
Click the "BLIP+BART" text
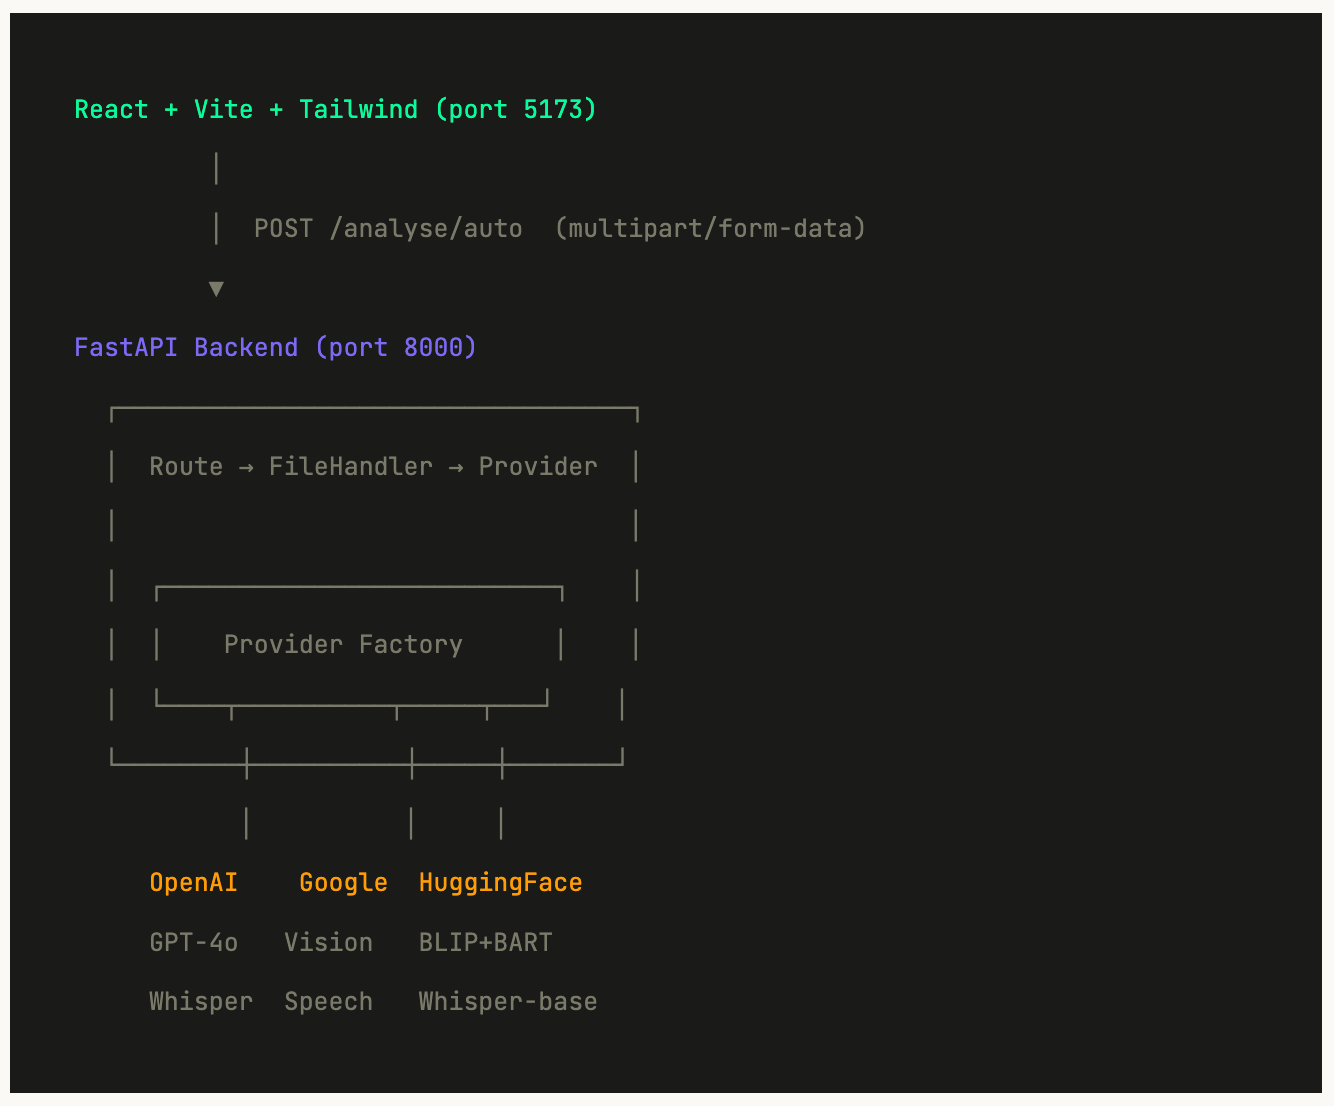pos(485,943)
